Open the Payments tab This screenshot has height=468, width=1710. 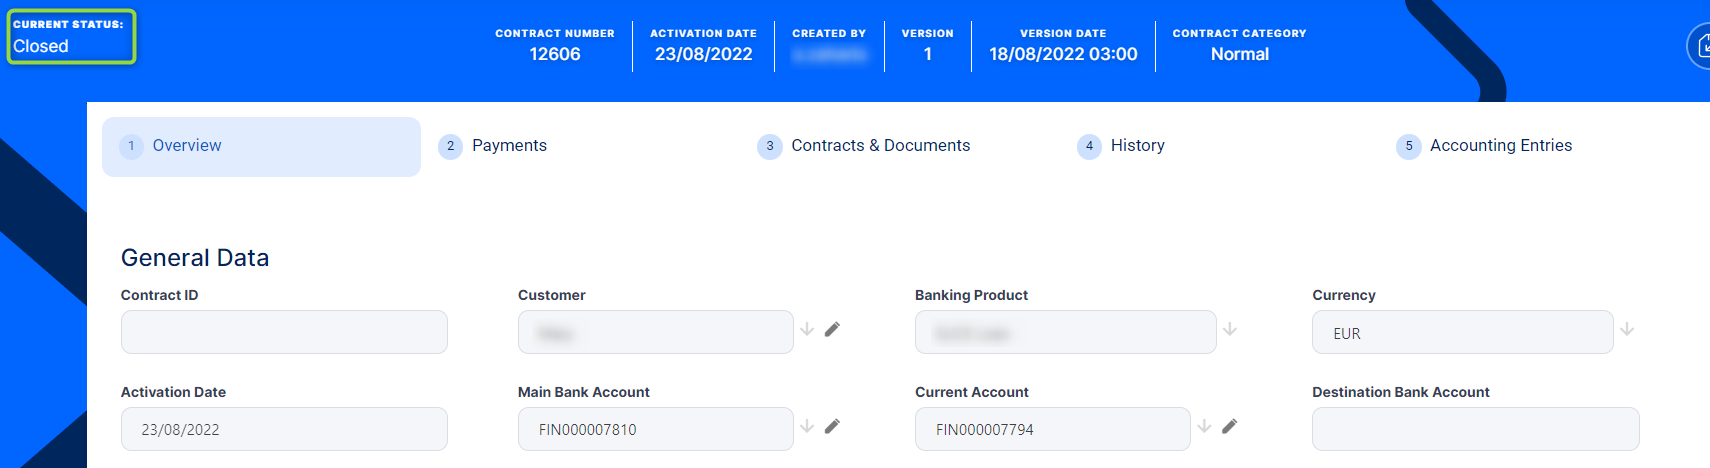click(x=509, y=146)
